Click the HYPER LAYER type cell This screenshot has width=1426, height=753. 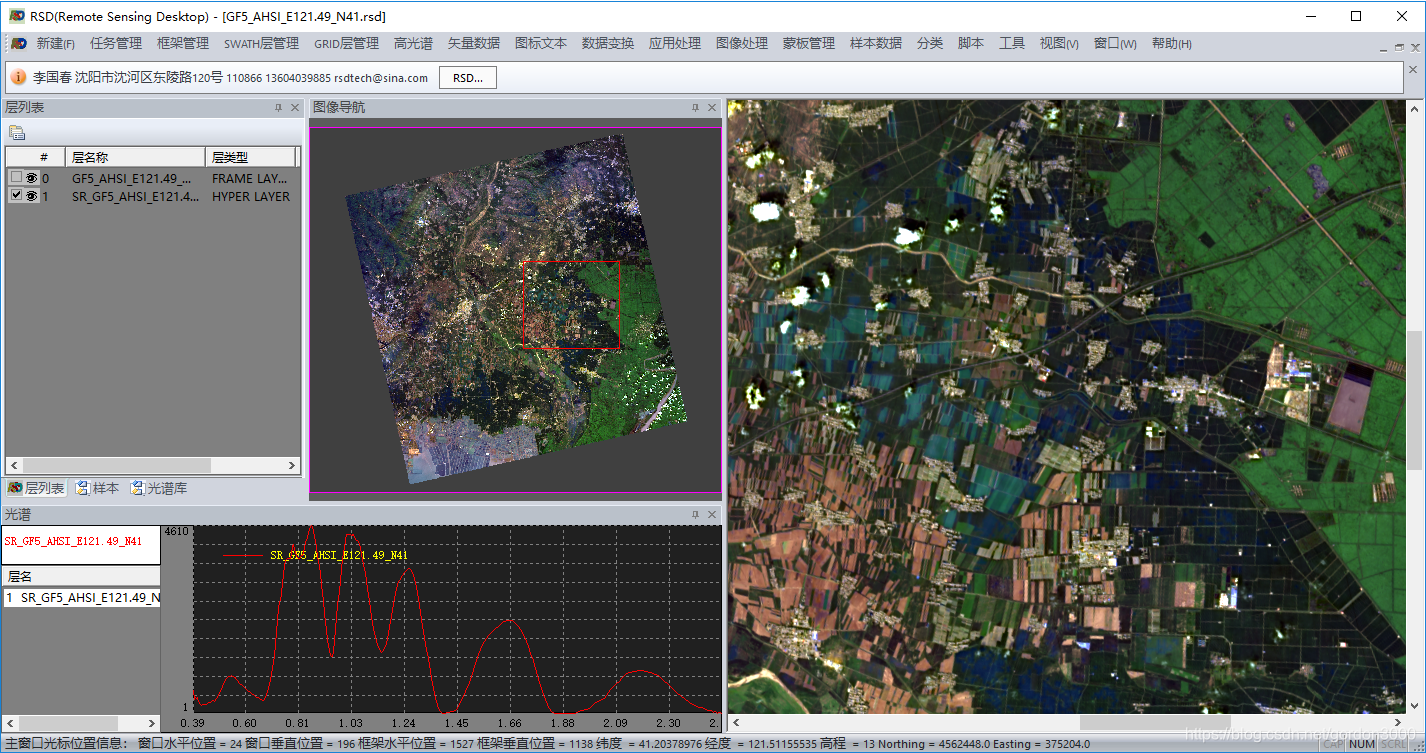point(251,196)
